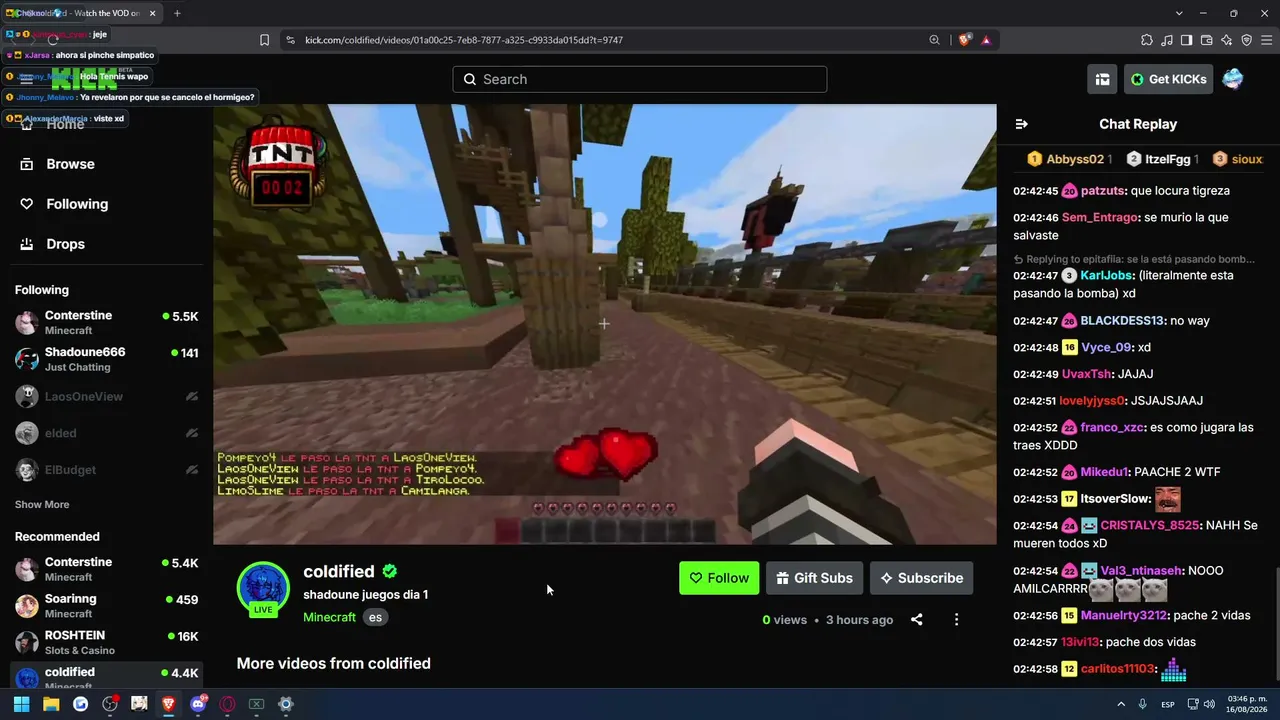This screenshot has width=1280, height=720.
Task: Open the video three-dot options menu
Action: pyautogui.click(x=956, y=620)
